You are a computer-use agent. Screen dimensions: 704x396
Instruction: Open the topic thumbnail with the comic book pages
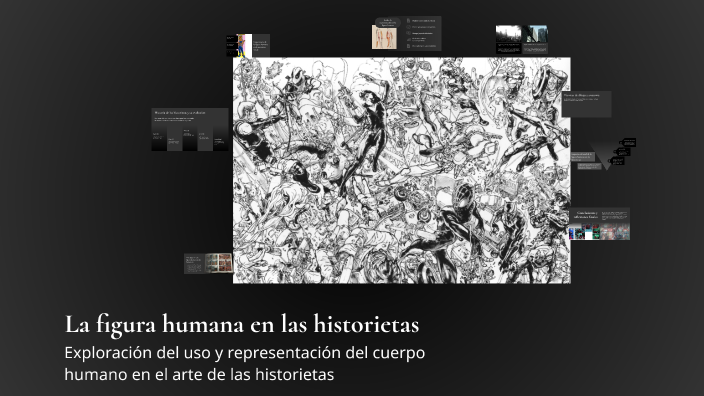pyautogui.click(x=208, y=263)
